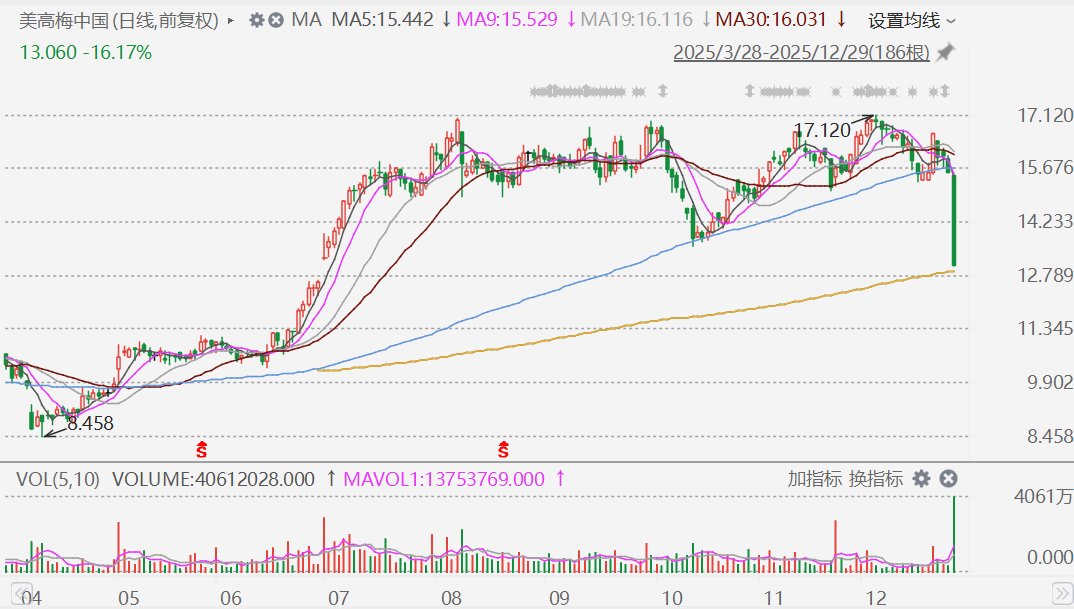Click the red S marker near May
Screen dimensions: 1074x609
click(201, 447)
